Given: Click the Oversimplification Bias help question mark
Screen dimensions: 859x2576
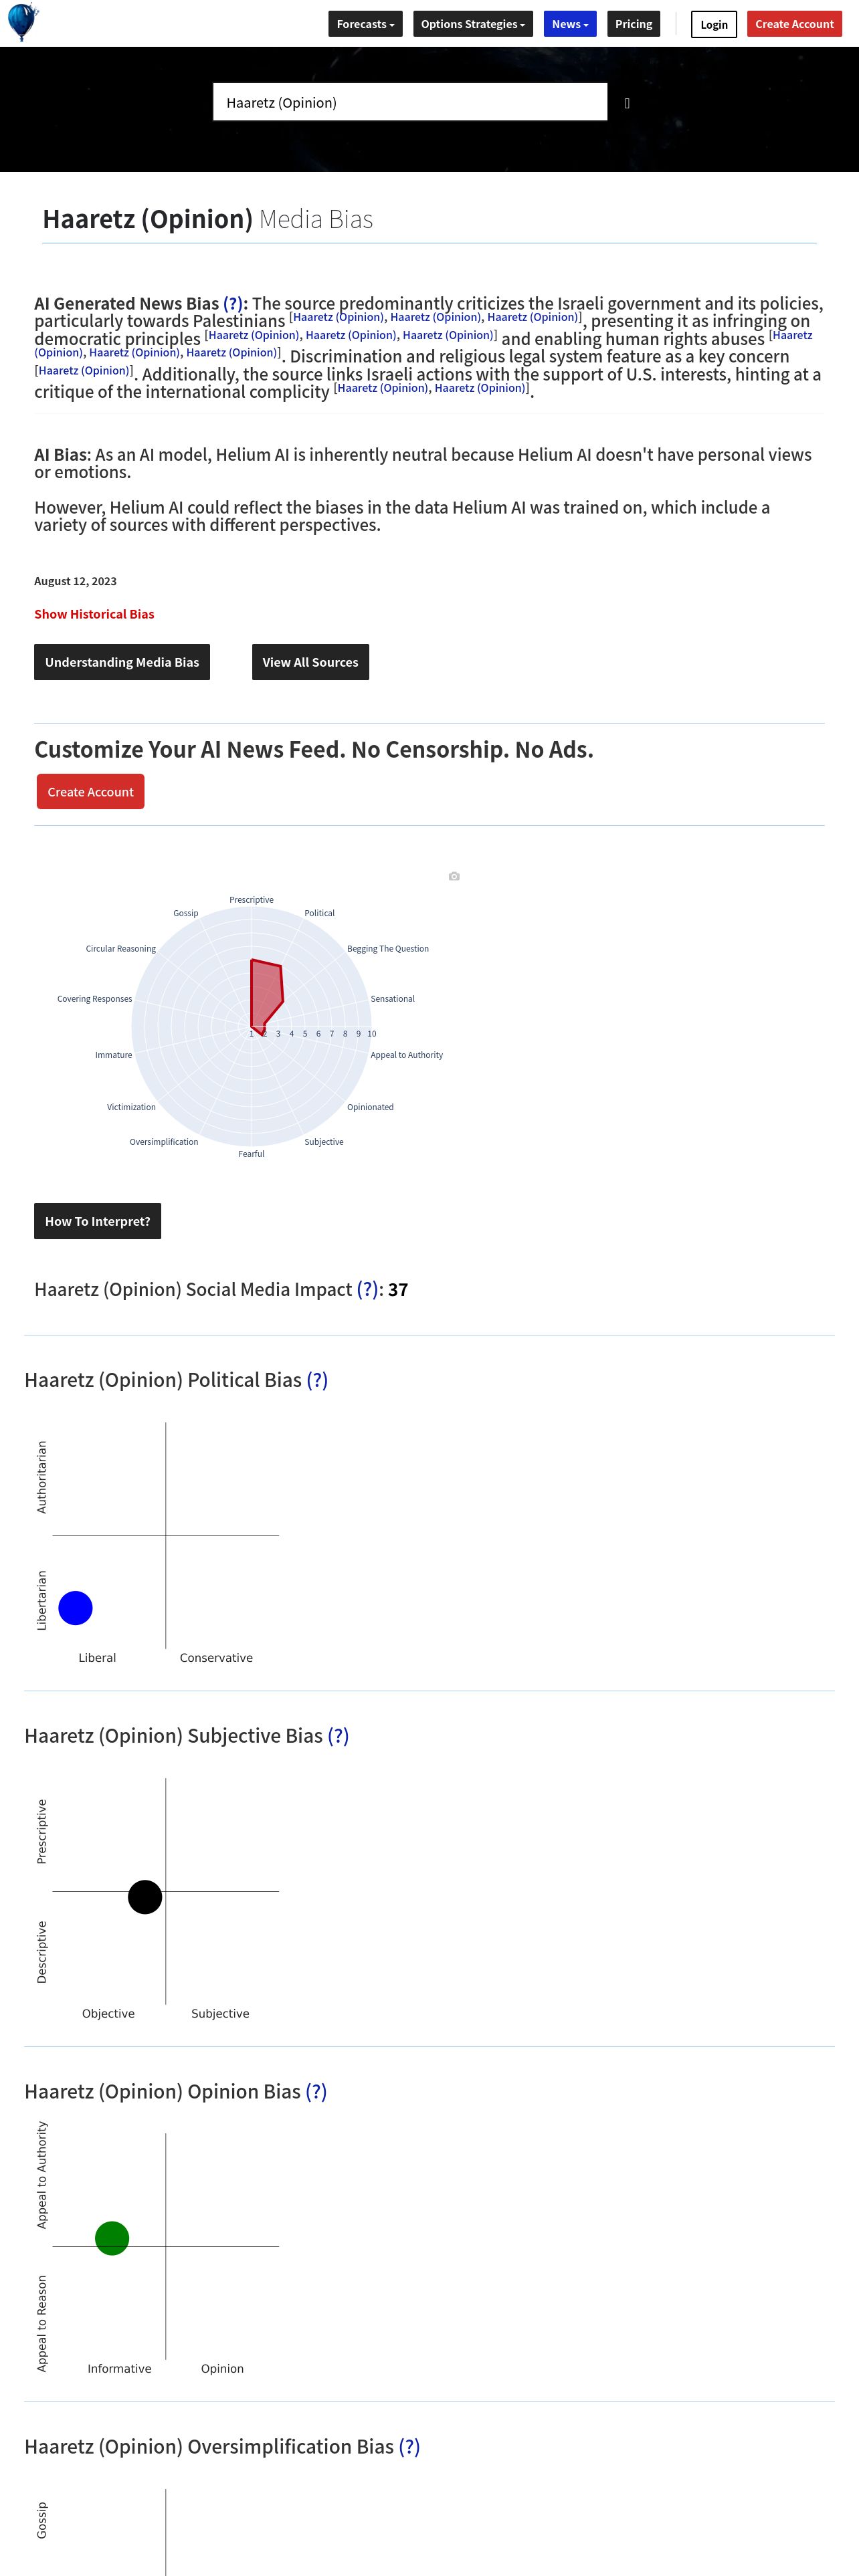Looking at the screenshot, I should click(409, 2446).
